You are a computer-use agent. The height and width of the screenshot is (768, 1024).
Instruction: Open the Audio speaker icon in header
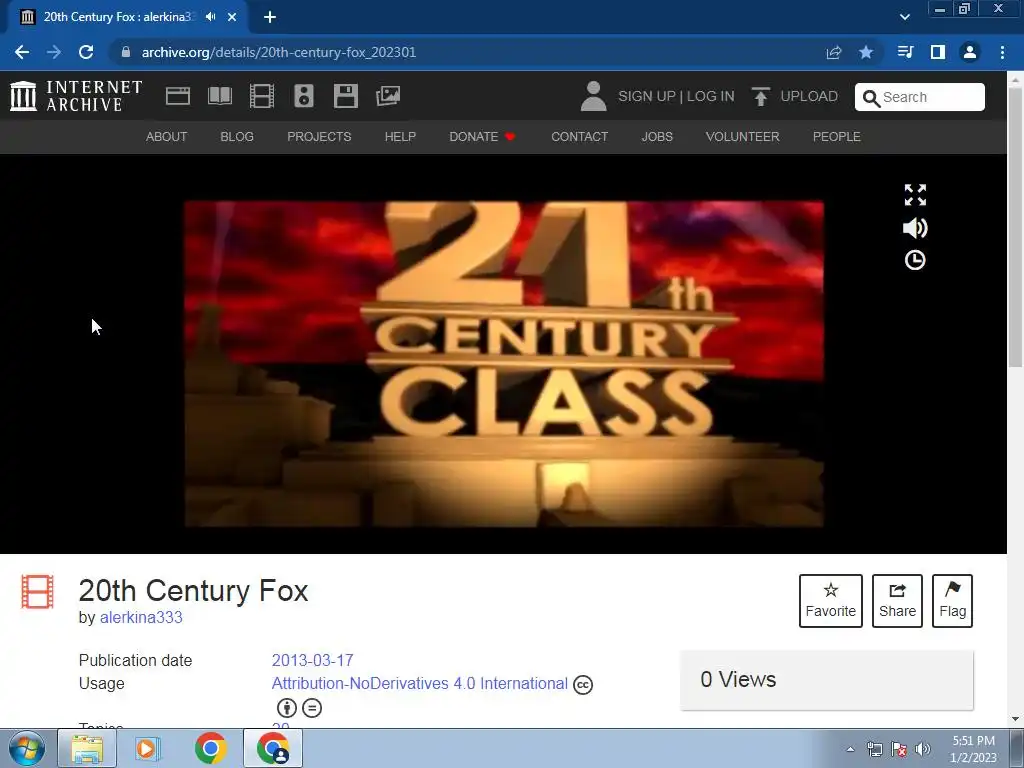[x=304, y=96]
